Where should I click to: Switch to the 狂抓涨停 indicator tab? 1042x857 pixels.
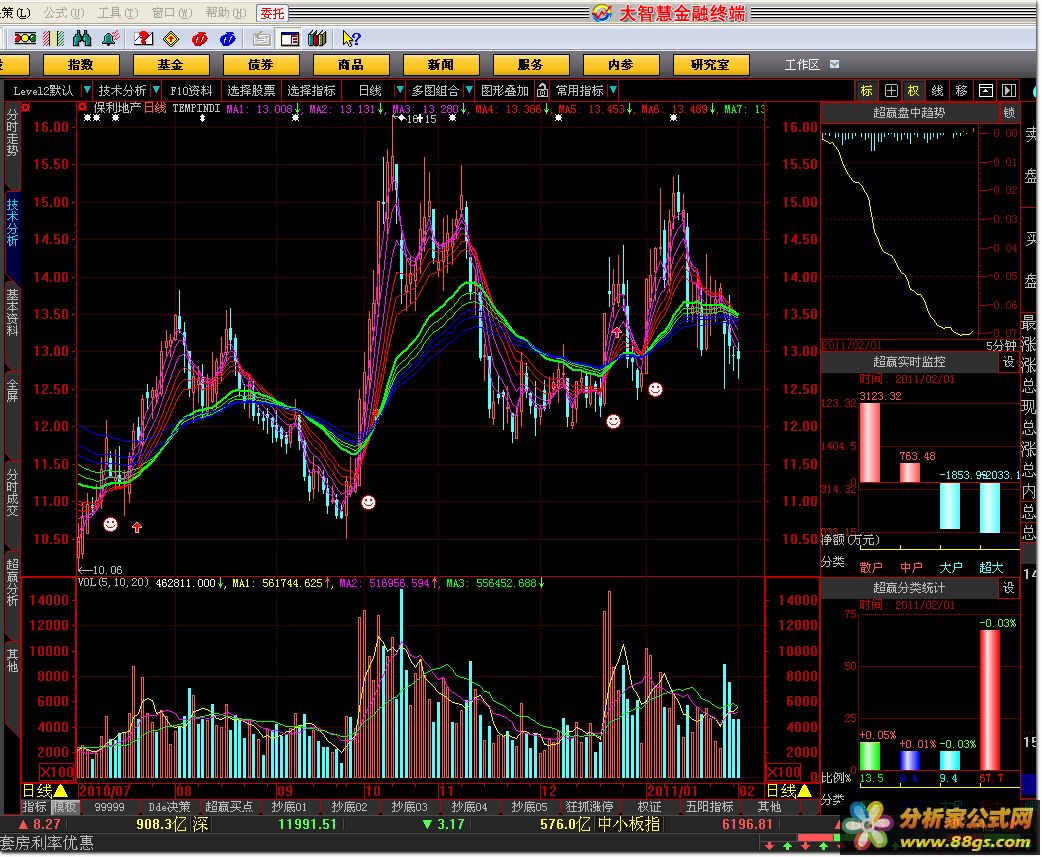[x=589, y=807]
